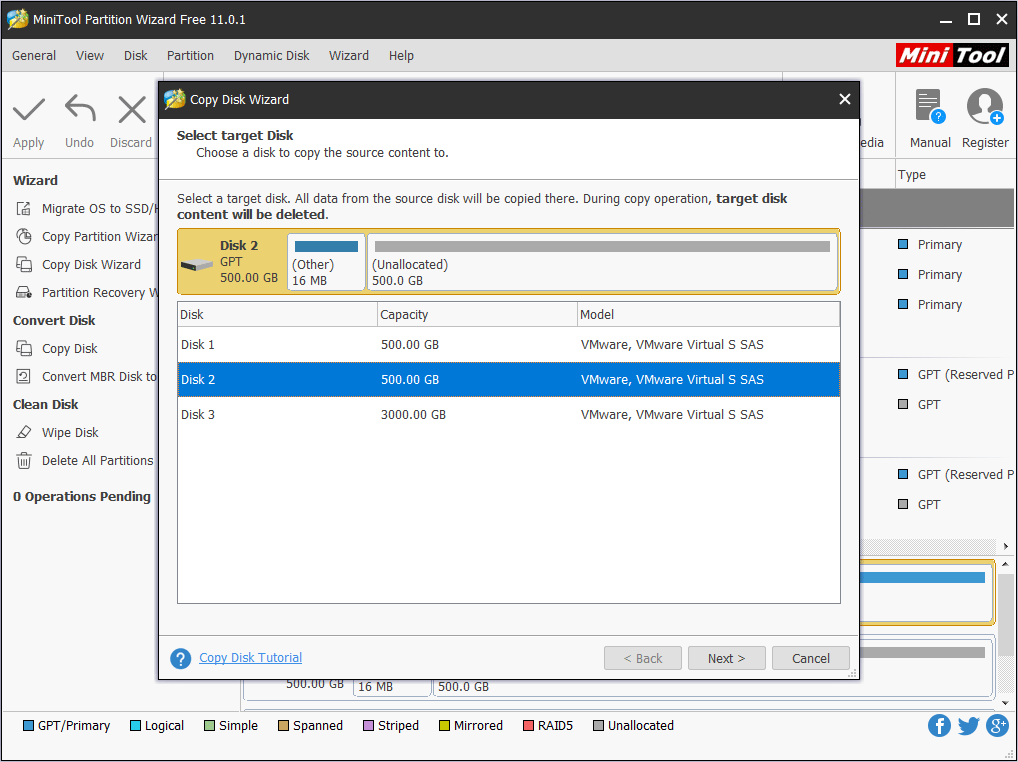Click the Undo arrow icon

click(x=79, y=108)
